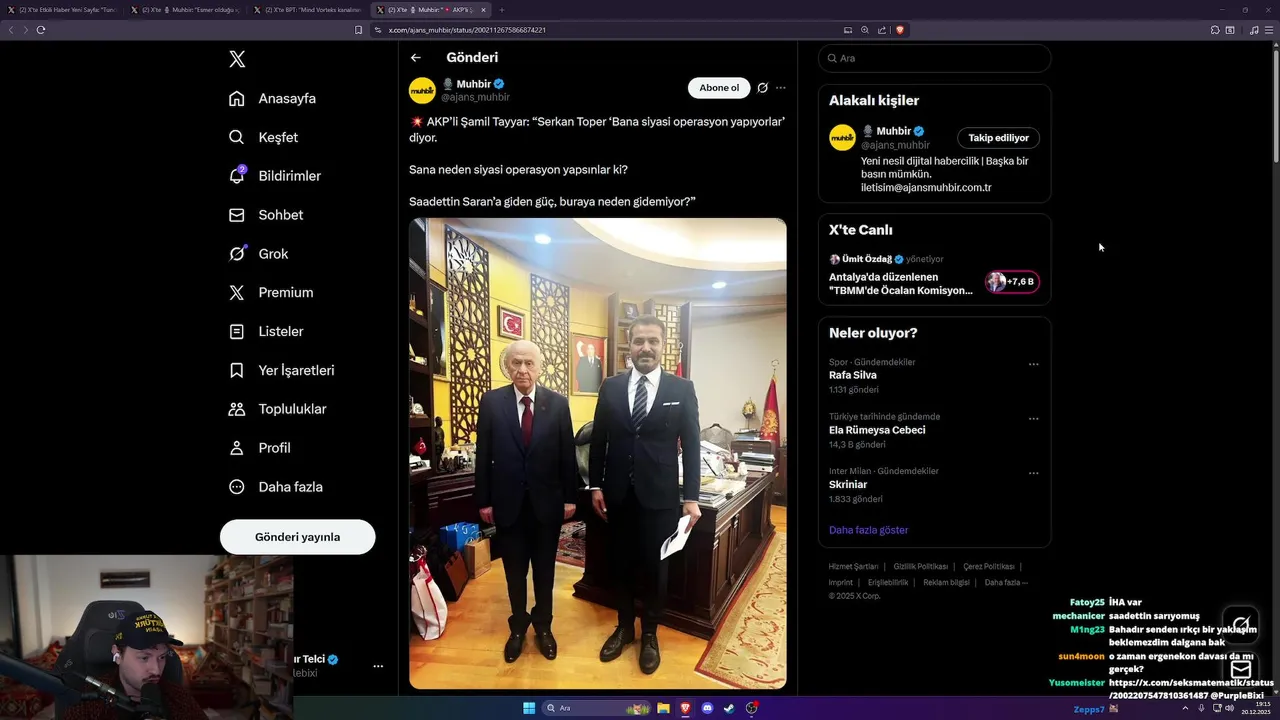Open Reklam bilgisi footer link

pyautogui.click(x=946, y=582)
